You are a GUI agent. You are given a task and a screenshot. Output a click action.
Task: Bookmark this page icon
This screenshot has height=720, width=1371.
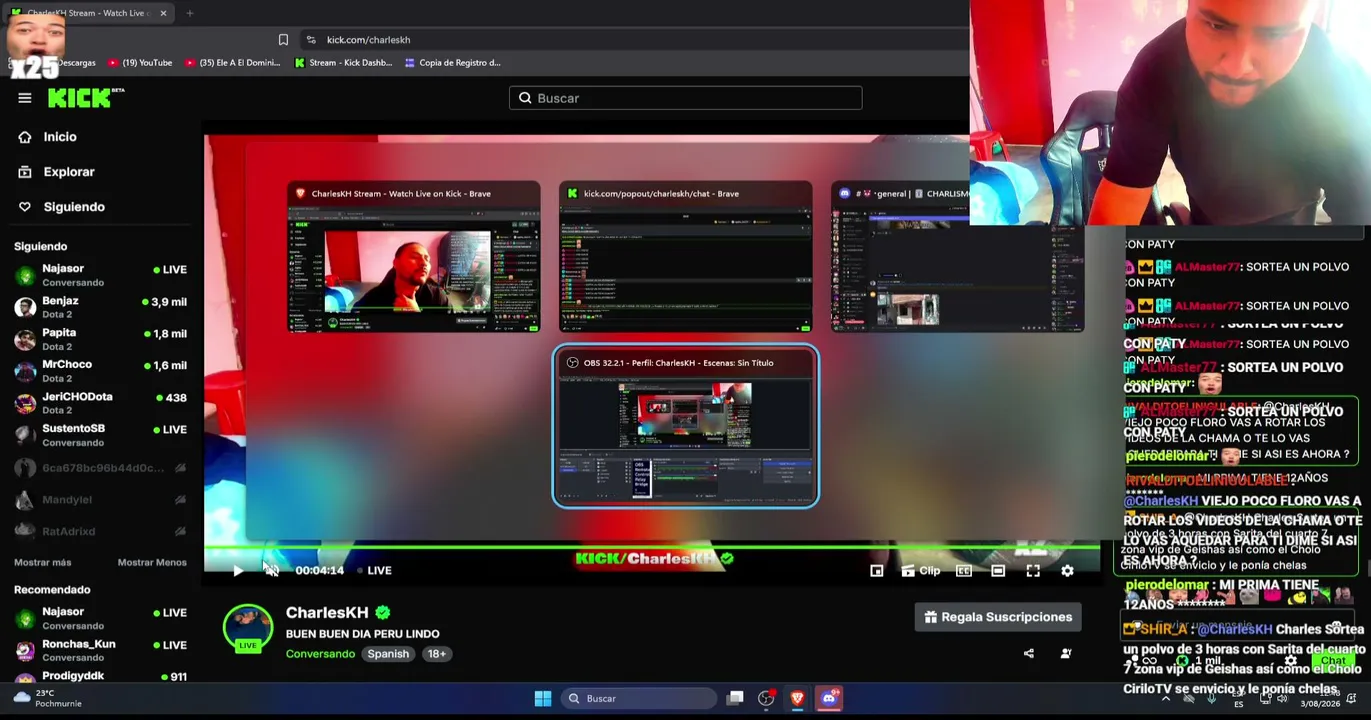click(283, 40)
